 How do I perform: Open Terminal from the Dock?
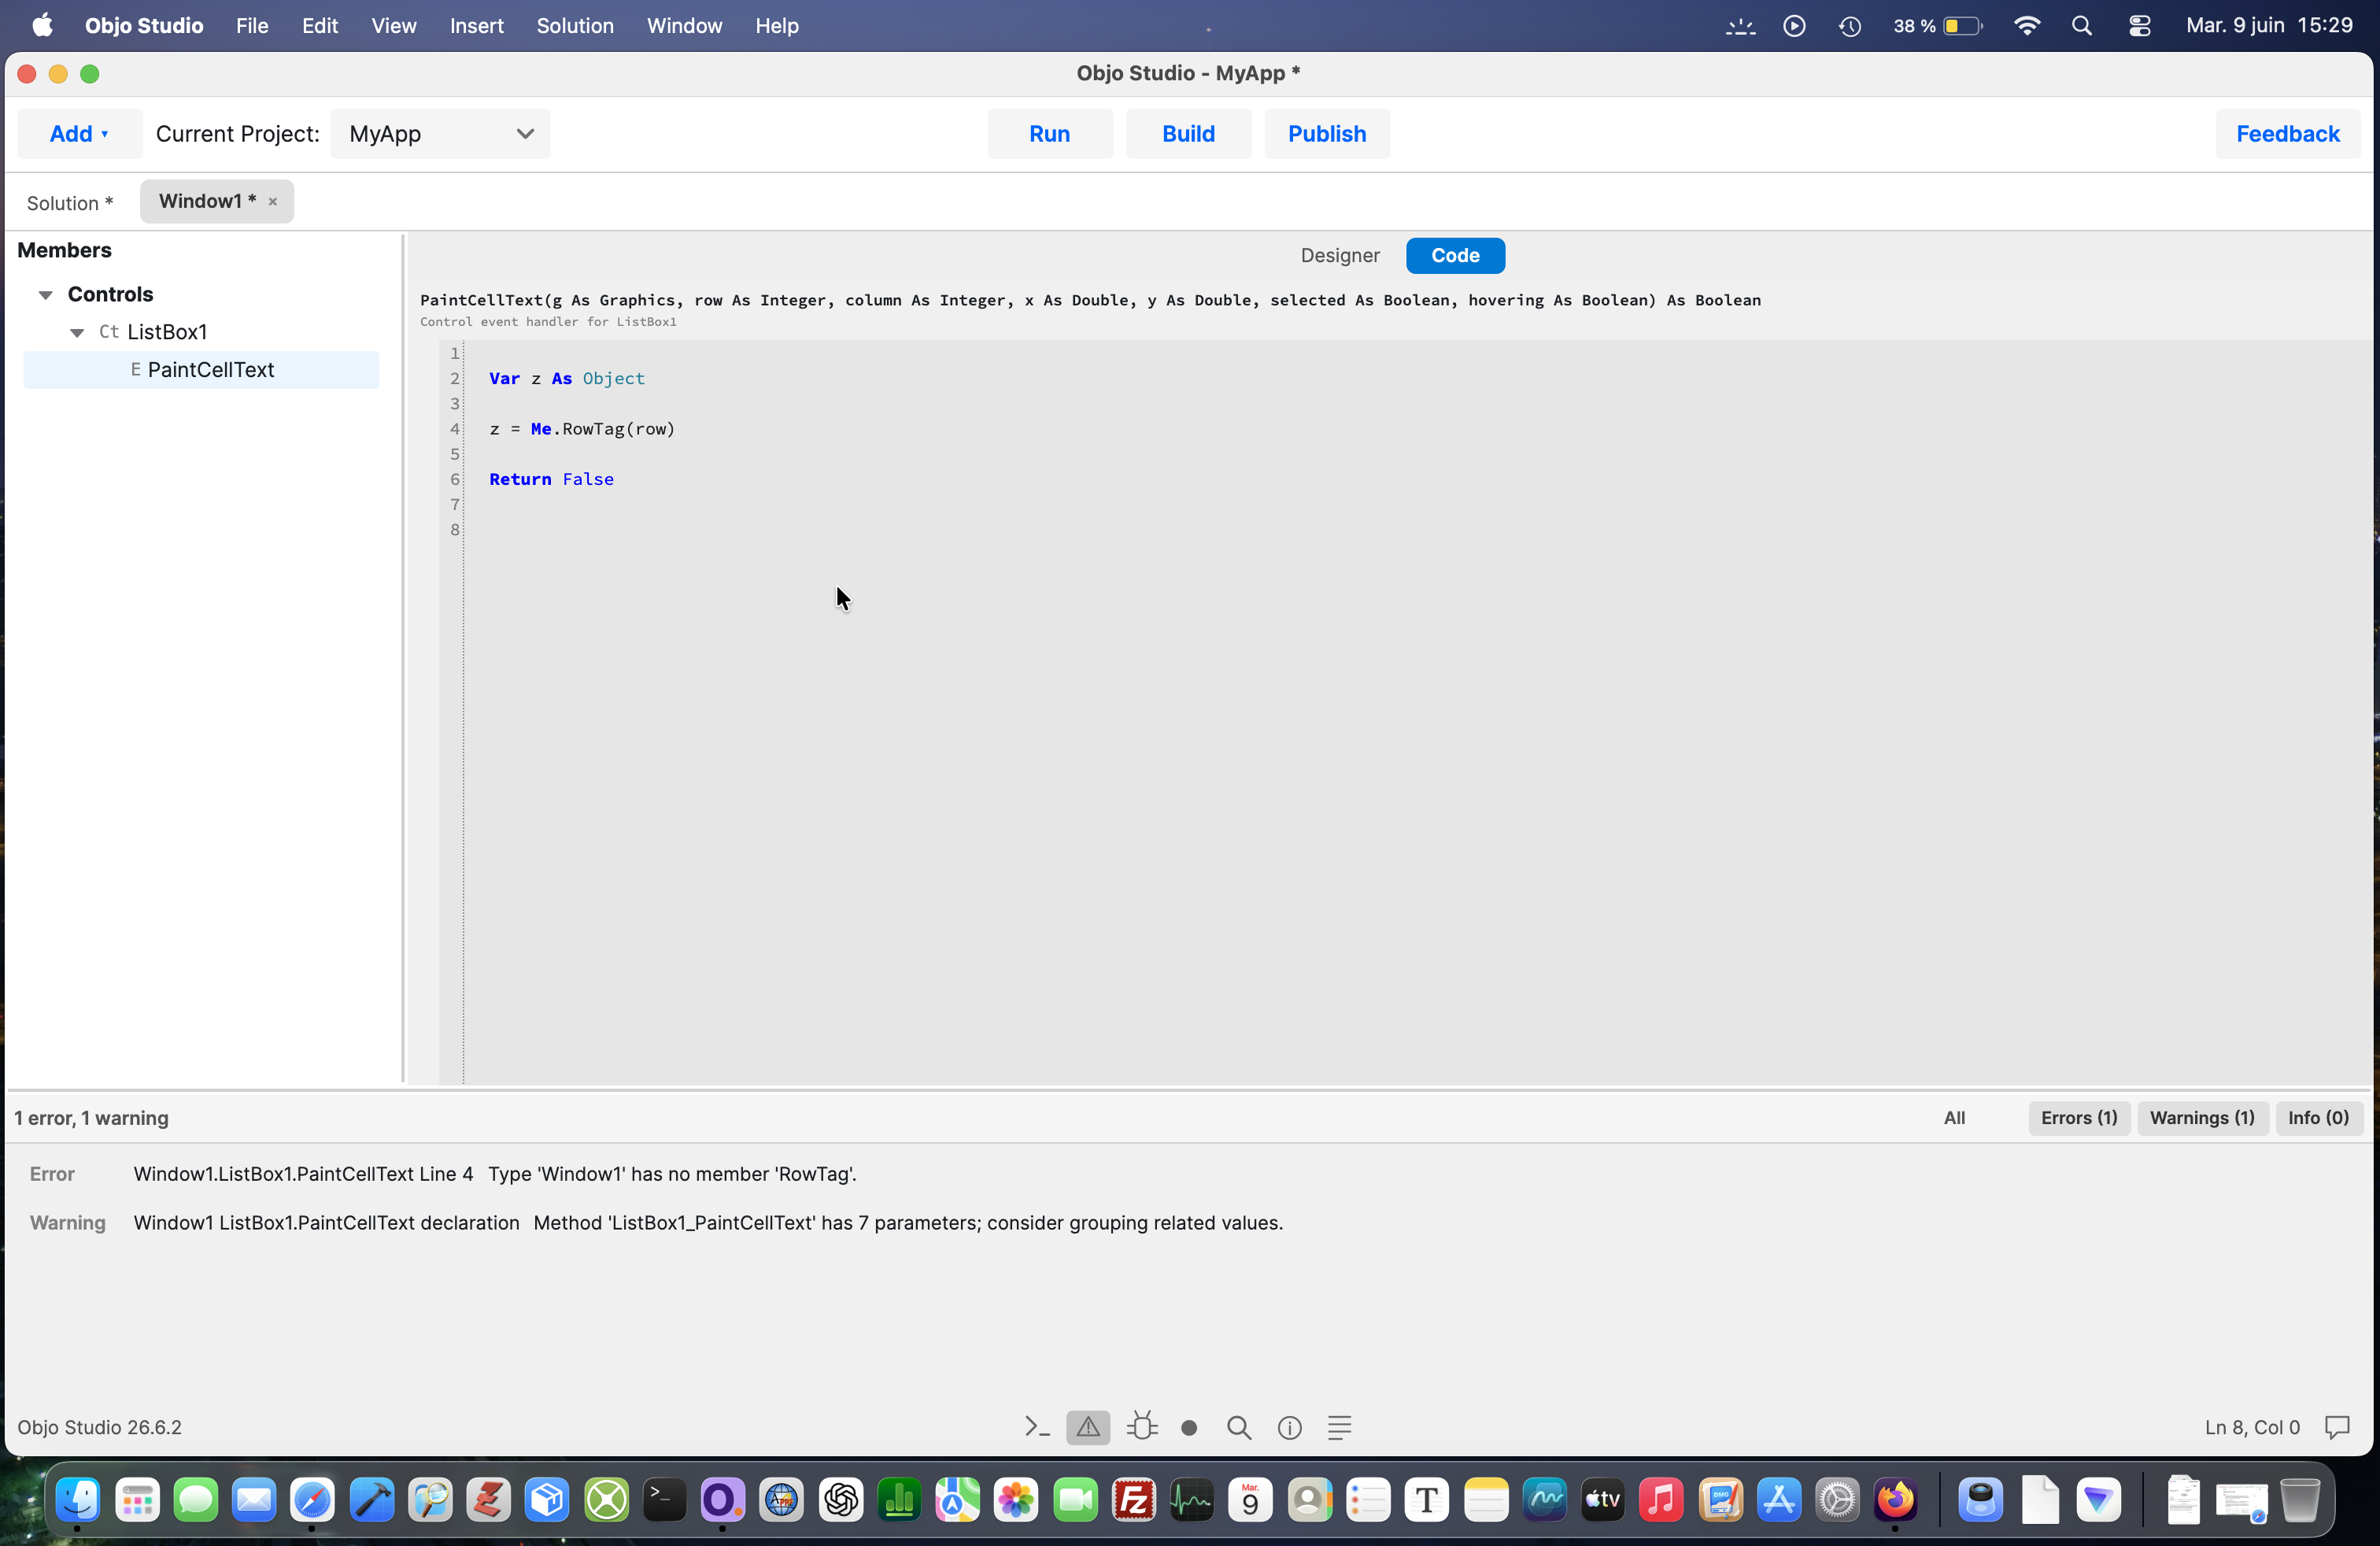[x=664, y=1499]
